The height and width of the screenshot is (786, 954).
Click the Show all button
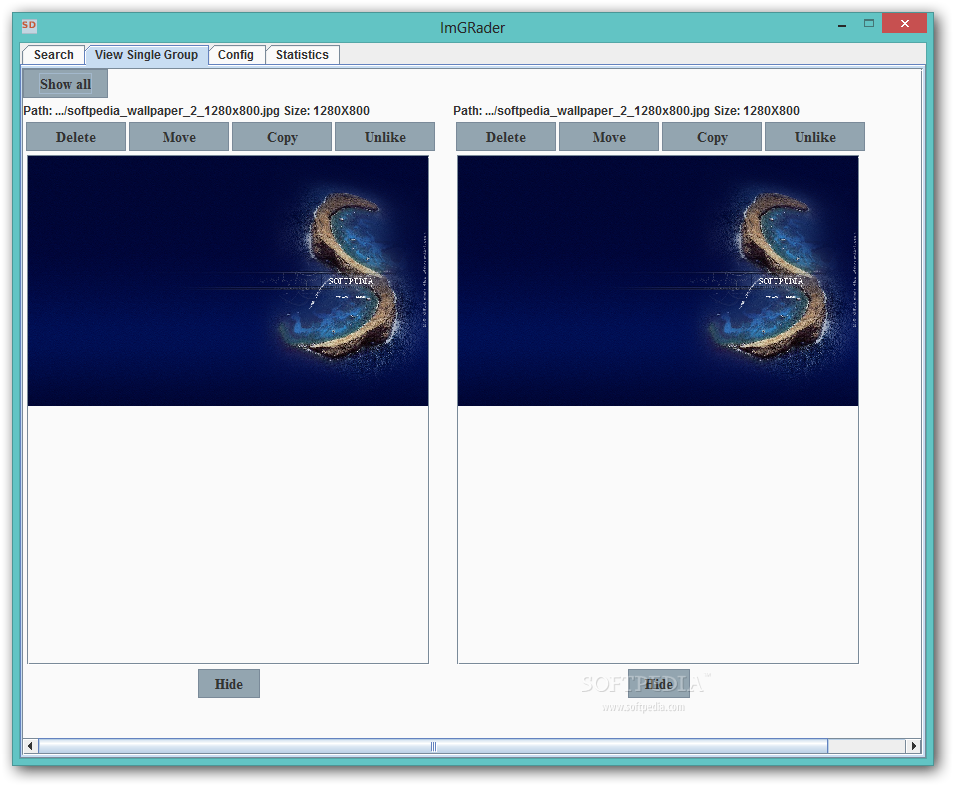[65, 84]
